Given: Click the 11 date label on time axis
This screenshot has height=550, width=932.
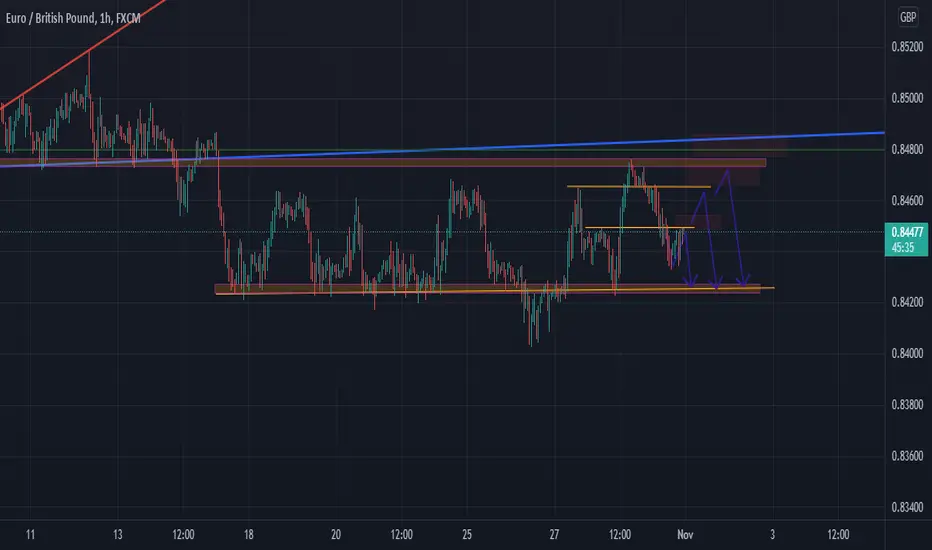Looking at the screenshot, I should (30, 535).
